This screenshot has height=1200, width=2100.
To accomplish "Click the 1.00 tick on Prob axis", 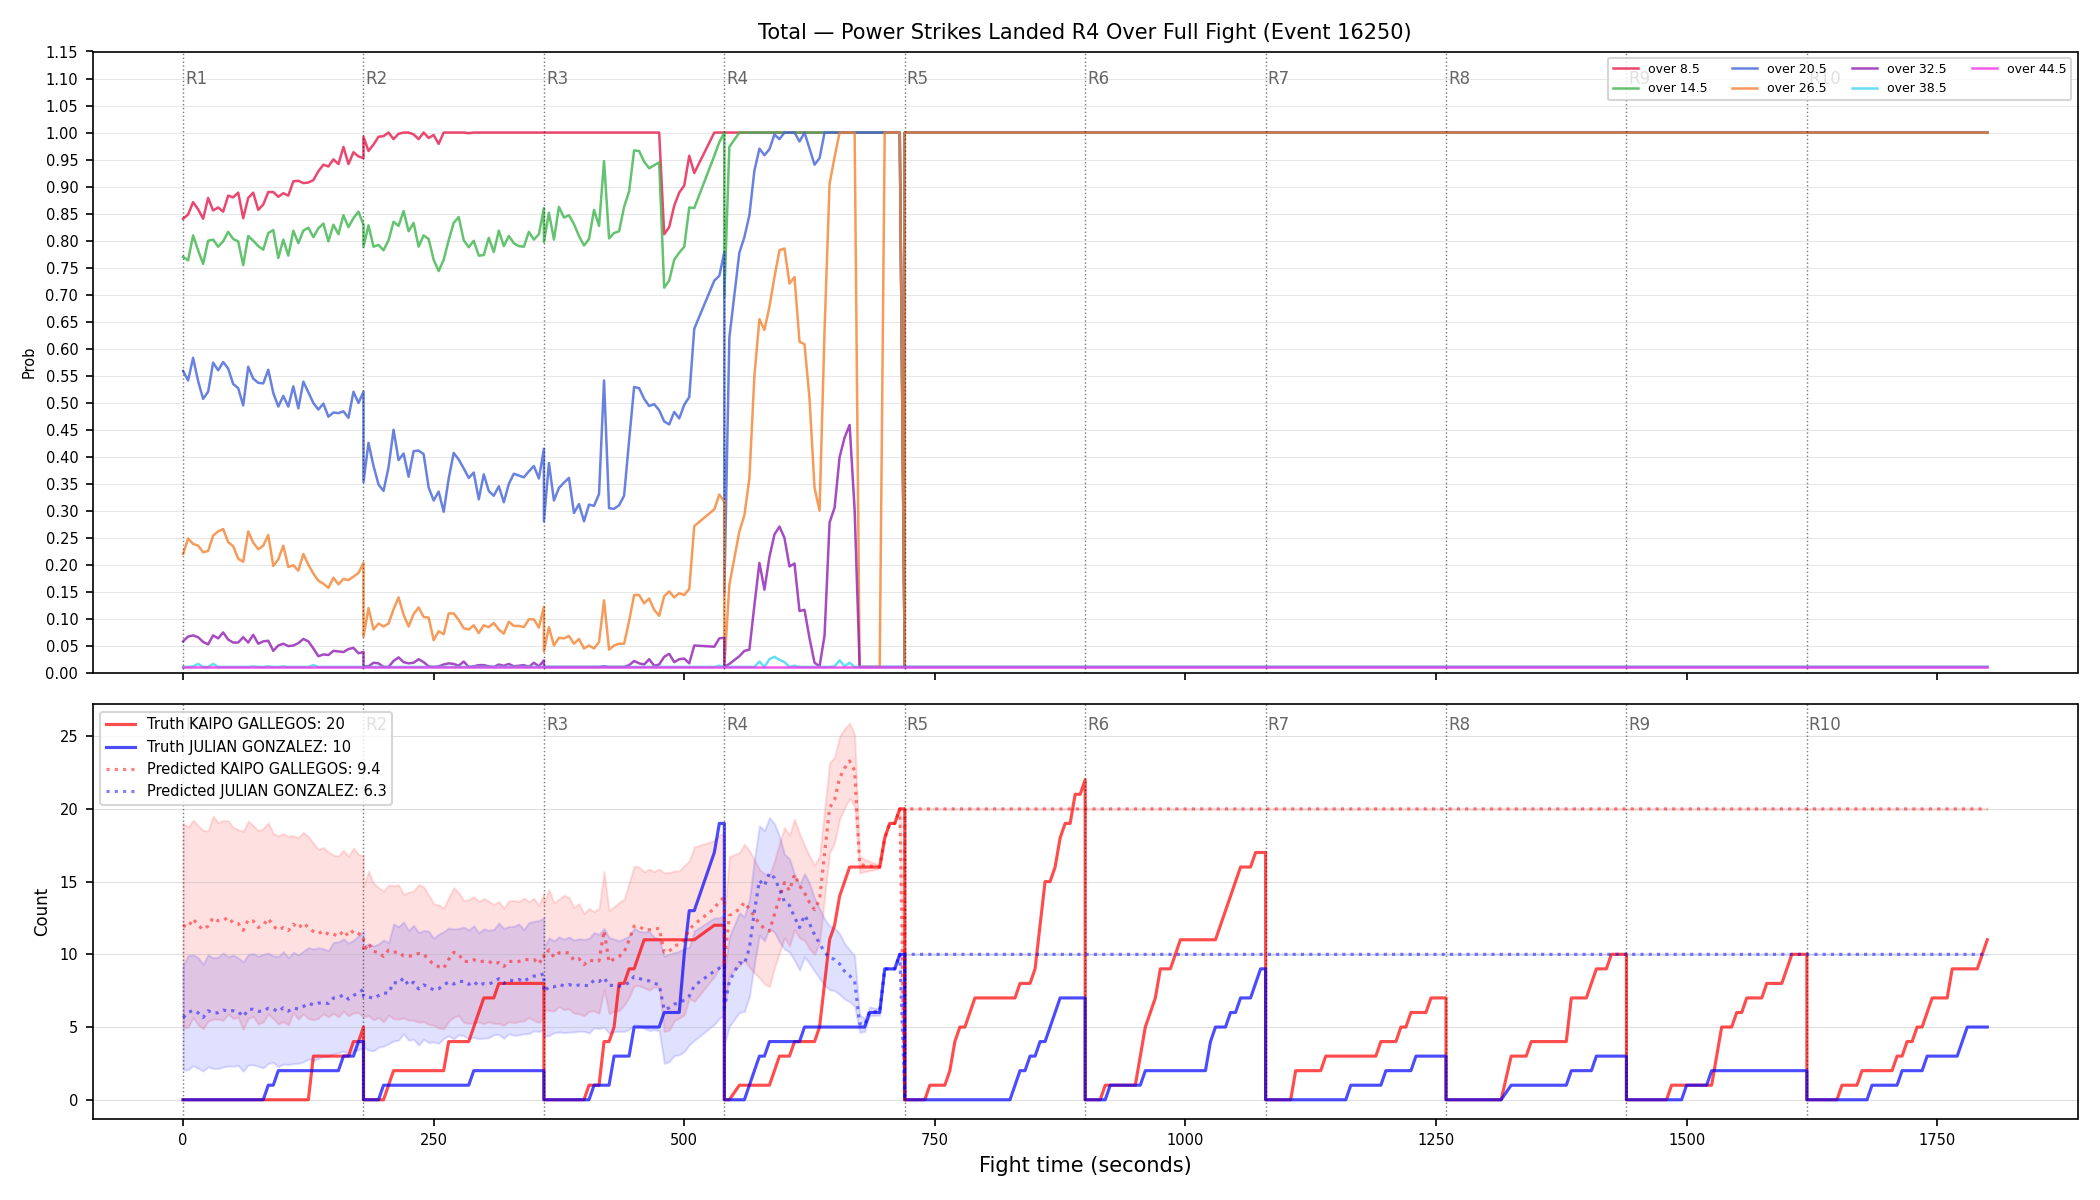I will click(x=62, y=133).
